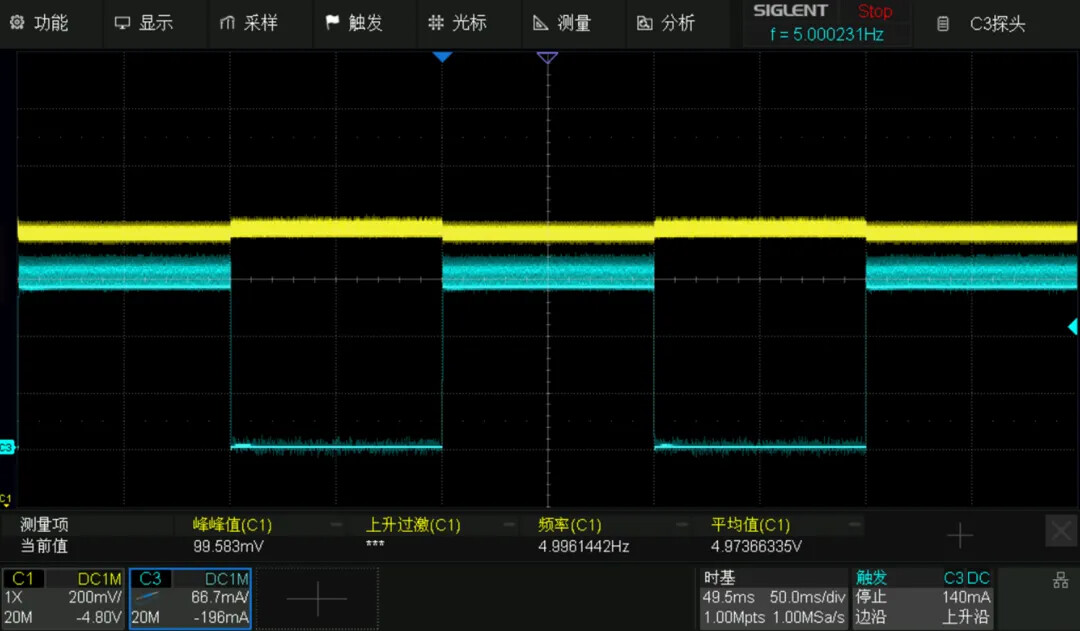
Task: Open the 采样 (Acquire) menu
Action: click(x=249, y=23)
